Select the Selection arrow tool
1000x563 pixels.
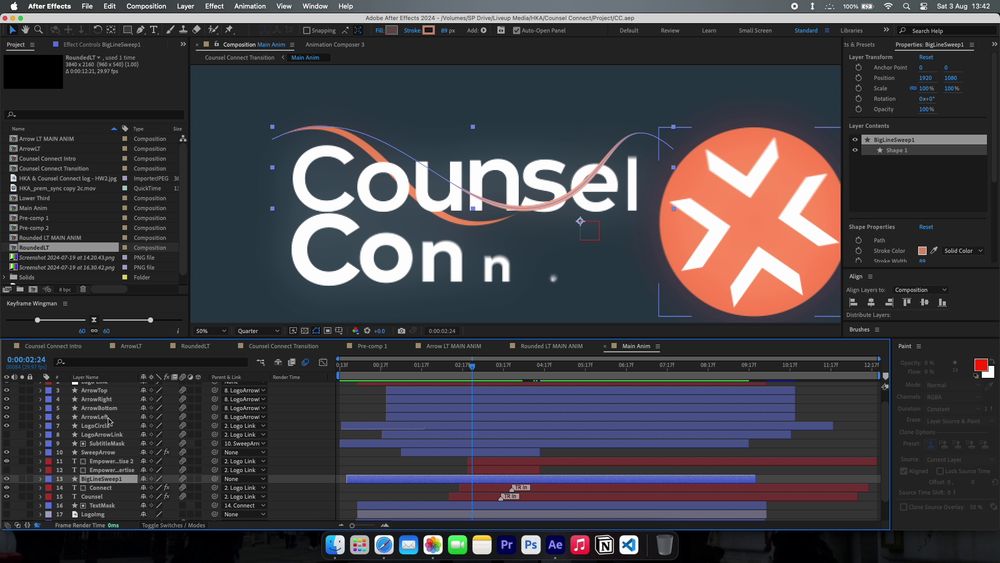[x=12, y=30]
